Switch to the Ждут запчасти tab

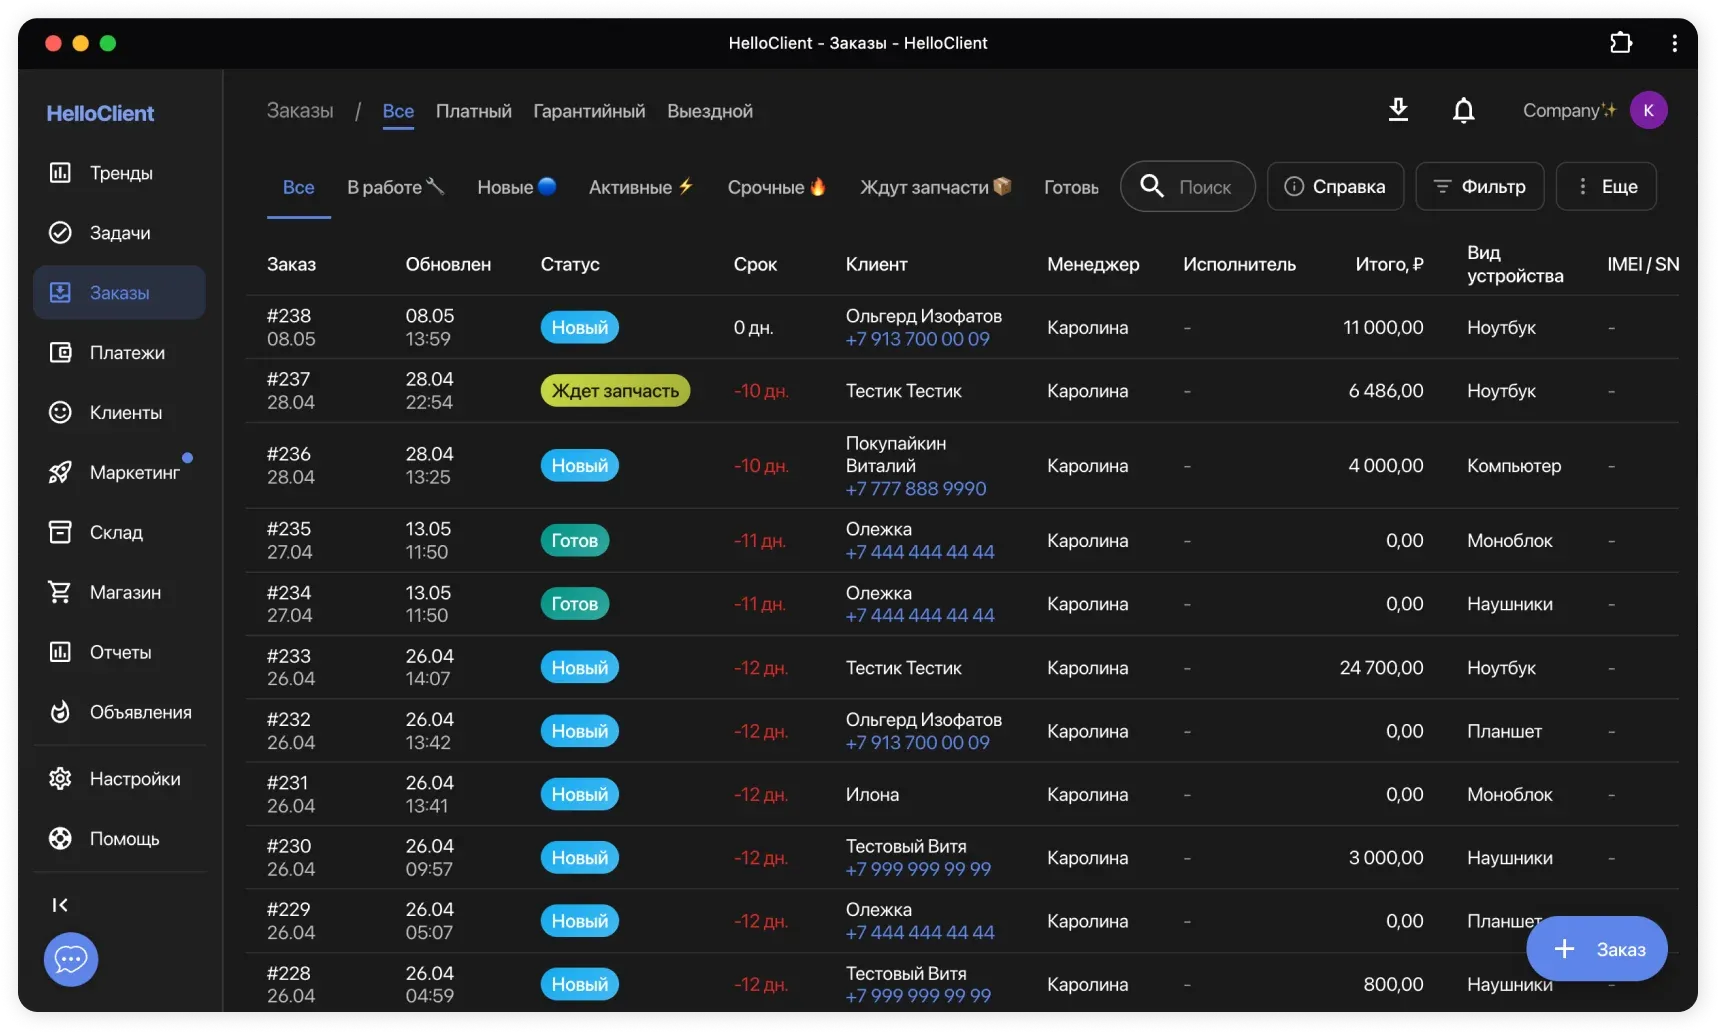935,187
